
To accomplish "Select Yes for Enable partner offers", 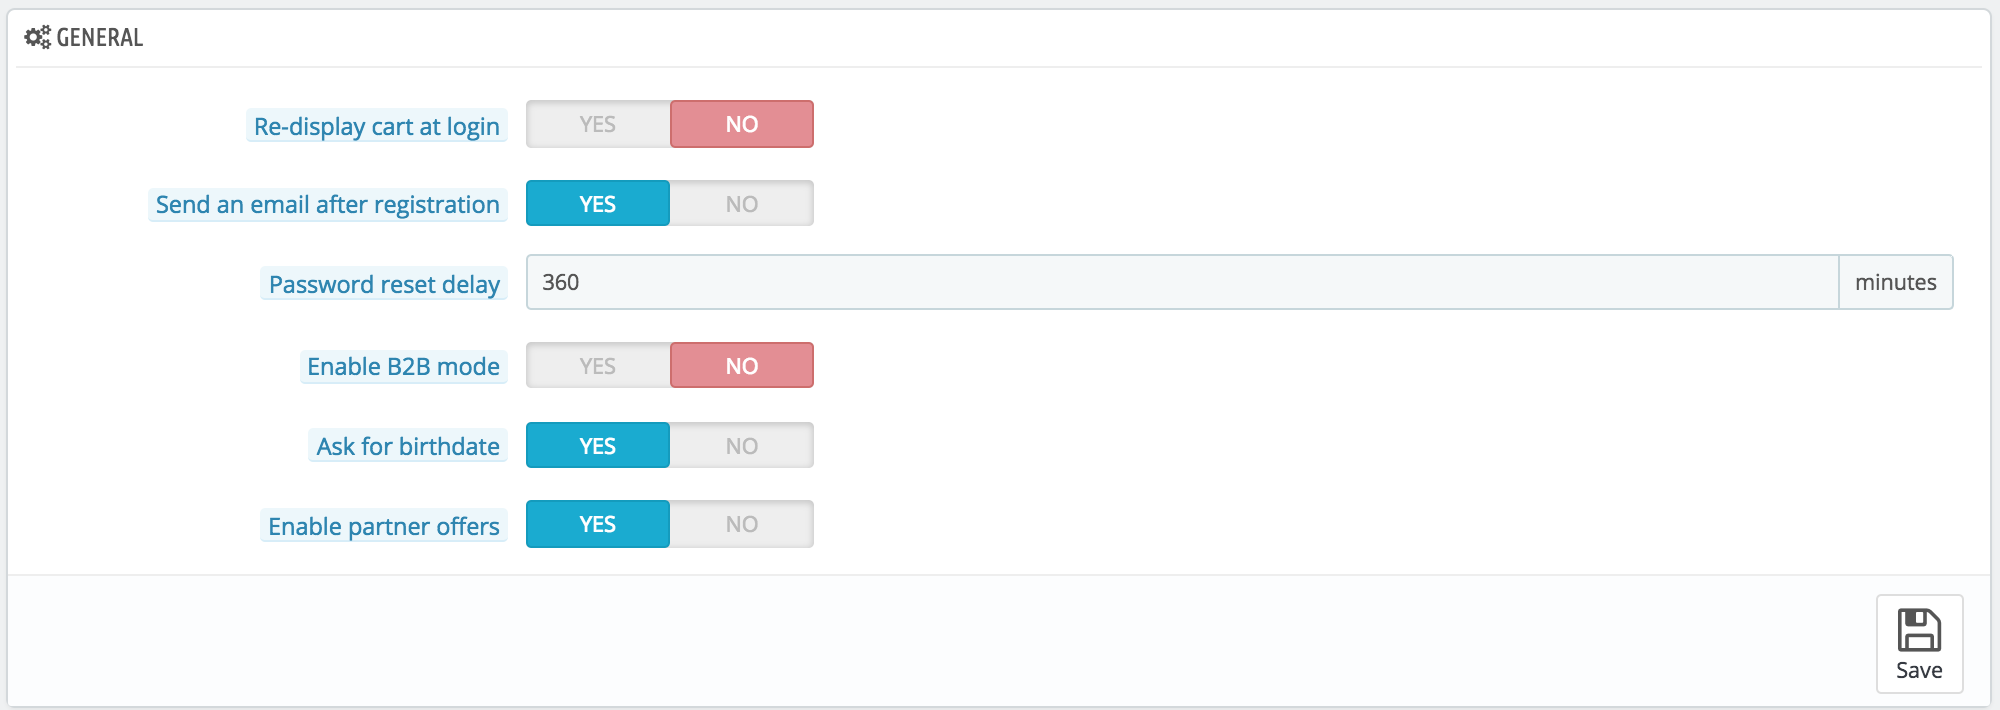I will click(x=598, y=524).
